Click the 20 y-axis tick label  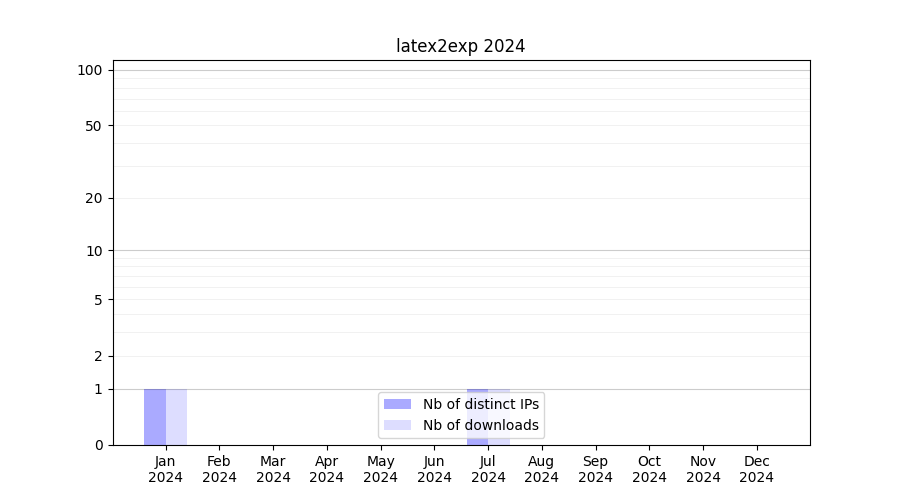pyautogui.click(x=94, y=198)
